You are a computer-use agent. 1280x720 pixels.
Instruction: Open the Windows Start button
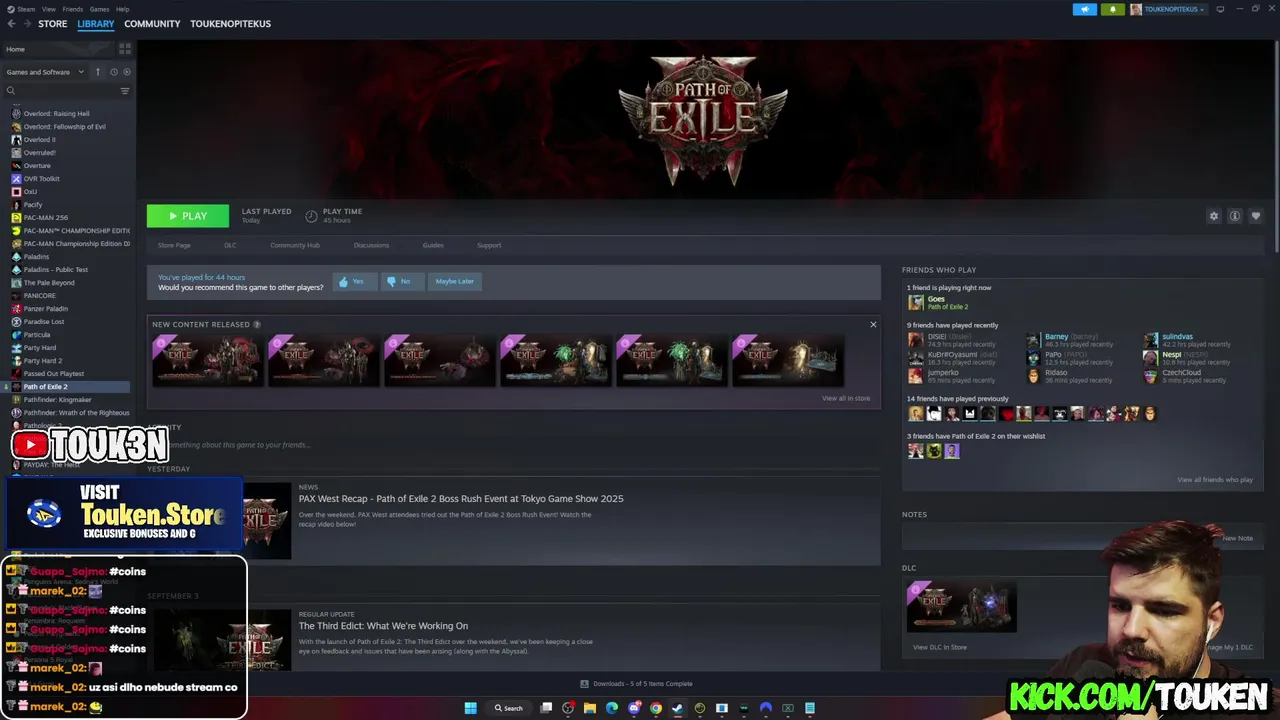[470, 708]
